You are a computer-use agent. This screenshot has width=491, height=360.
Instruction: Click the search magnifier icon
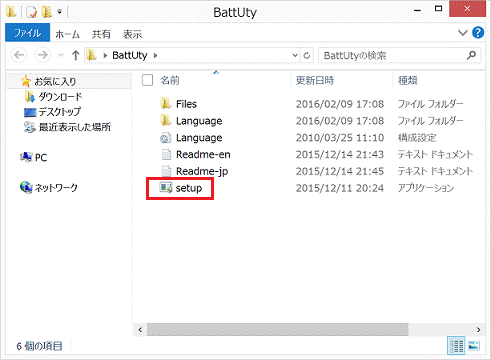[471, 55]
